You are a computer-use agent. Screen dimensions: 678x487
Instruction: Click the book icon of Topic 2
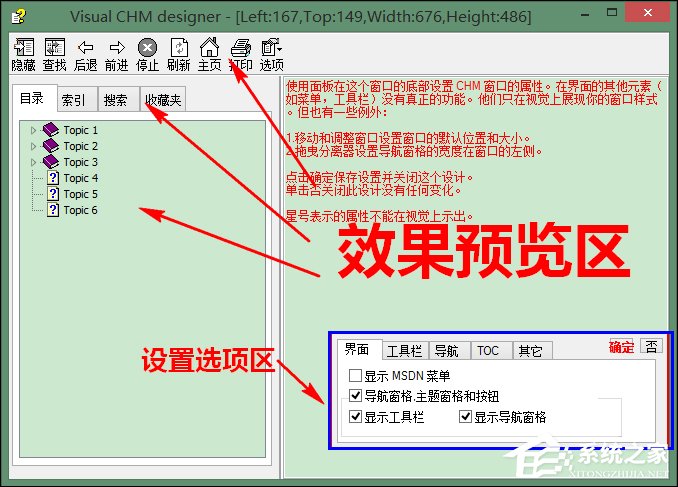pos(51,146)
